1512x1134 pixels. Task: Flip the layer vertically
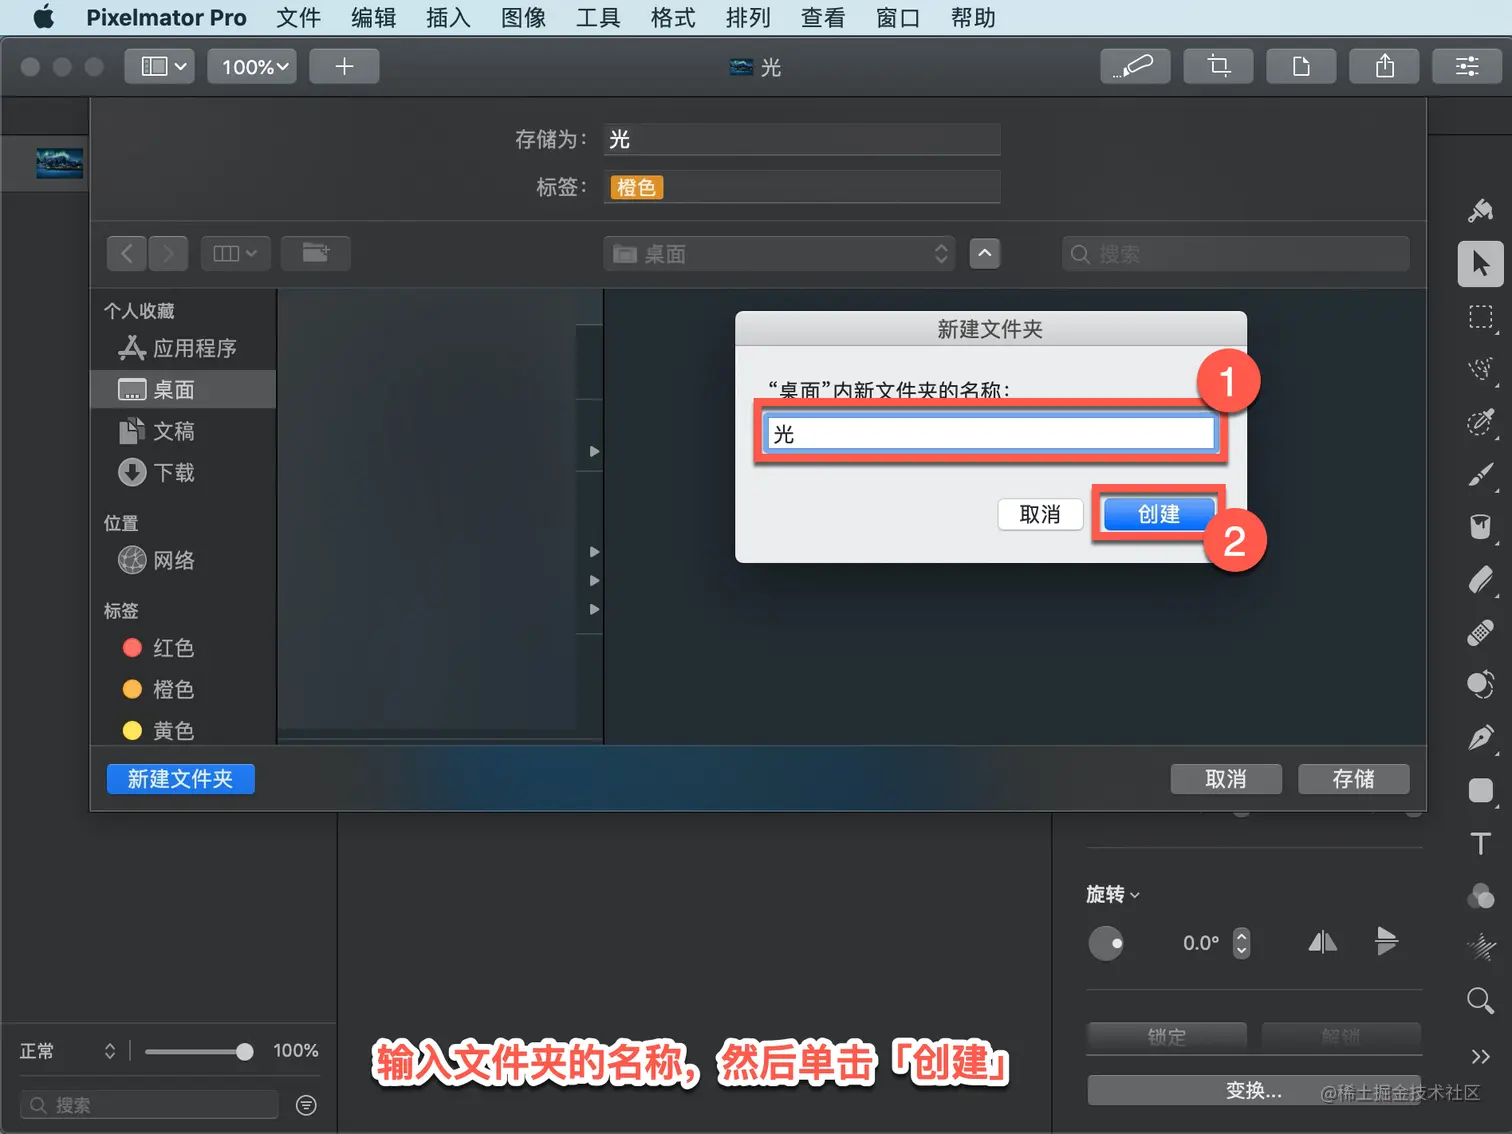click(x=1386, y=942)
